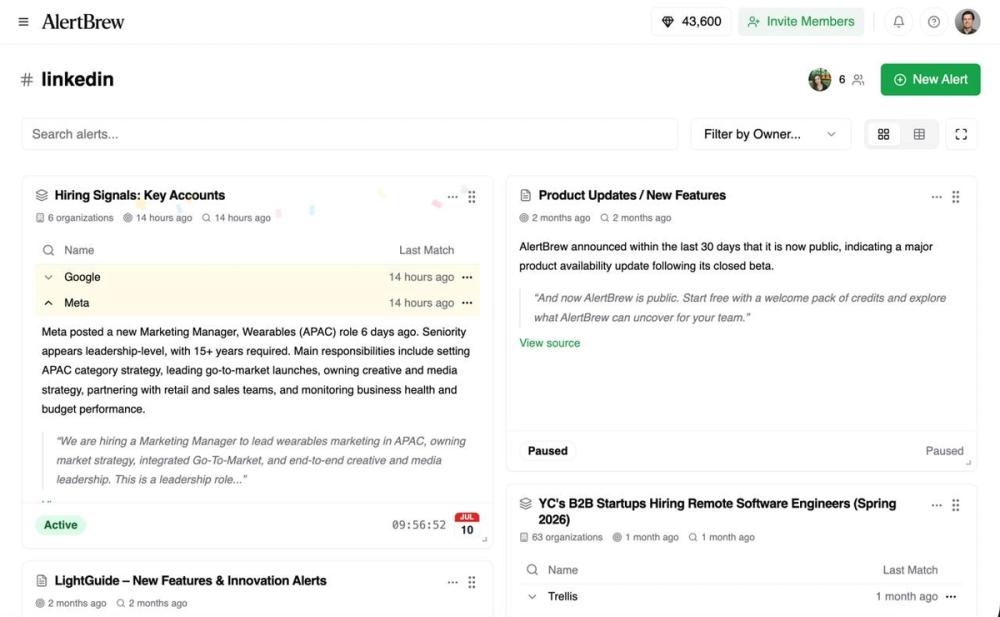Open more options for the Google row
1000x617 pixels.
point(467,277)
